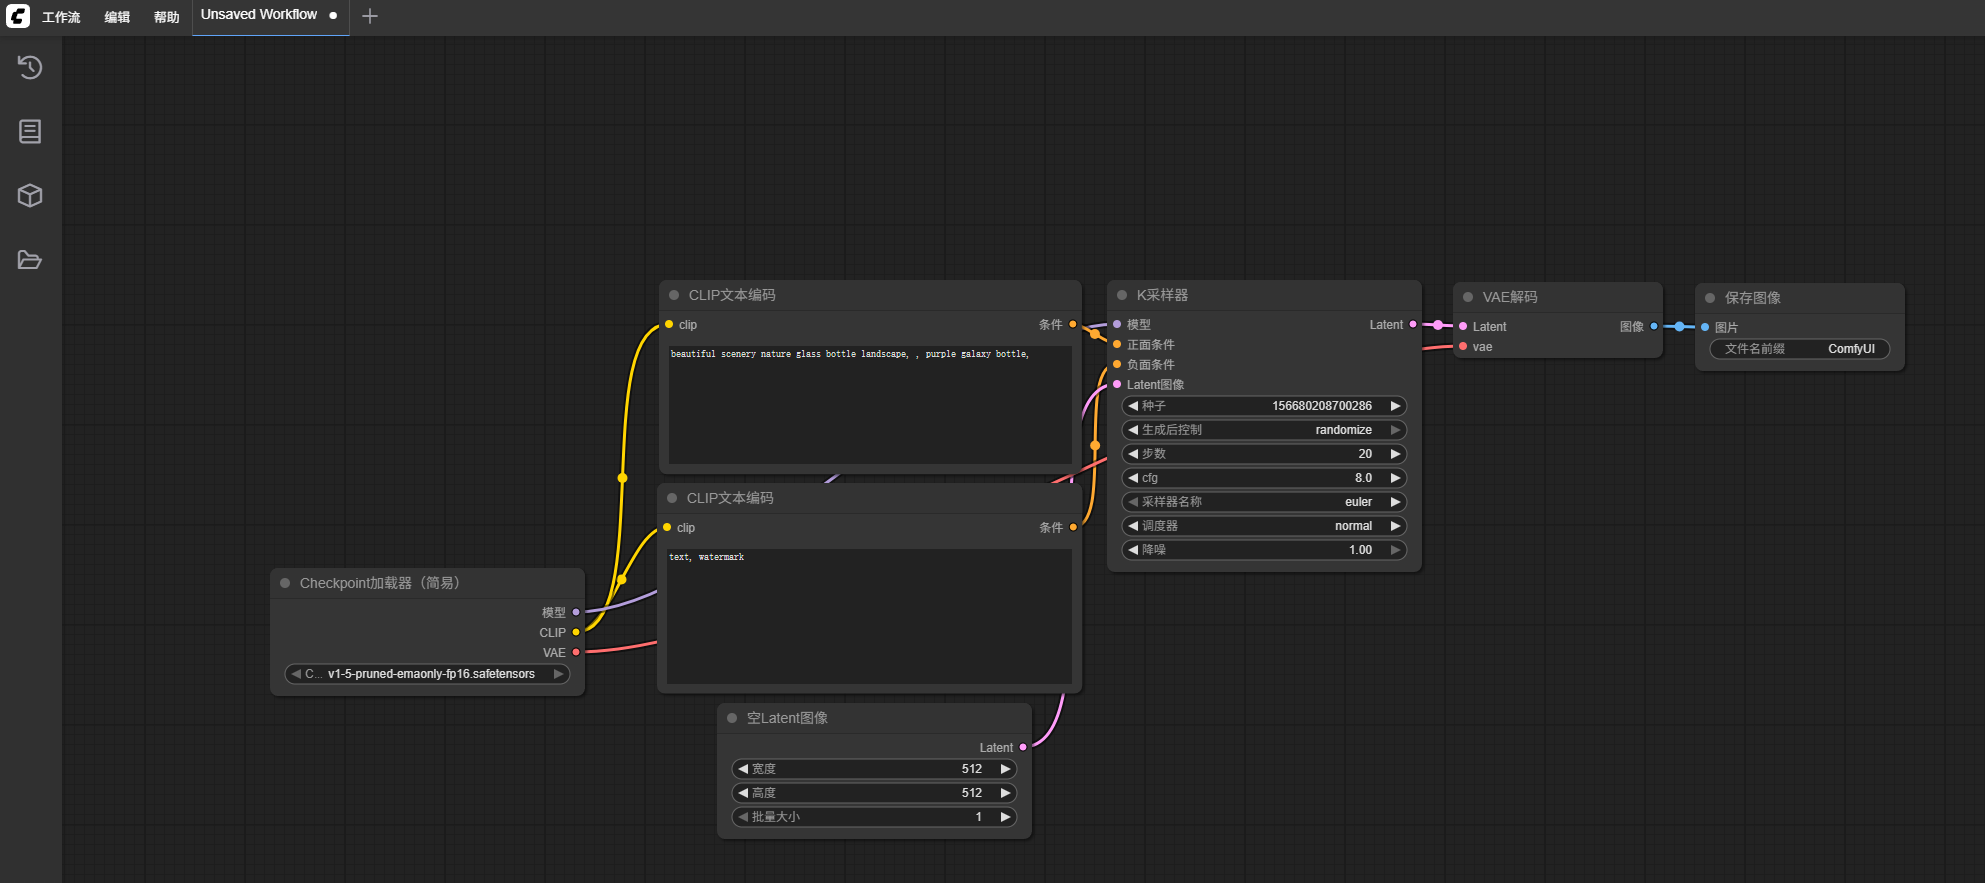Open the node library list icon

[30, 131]
